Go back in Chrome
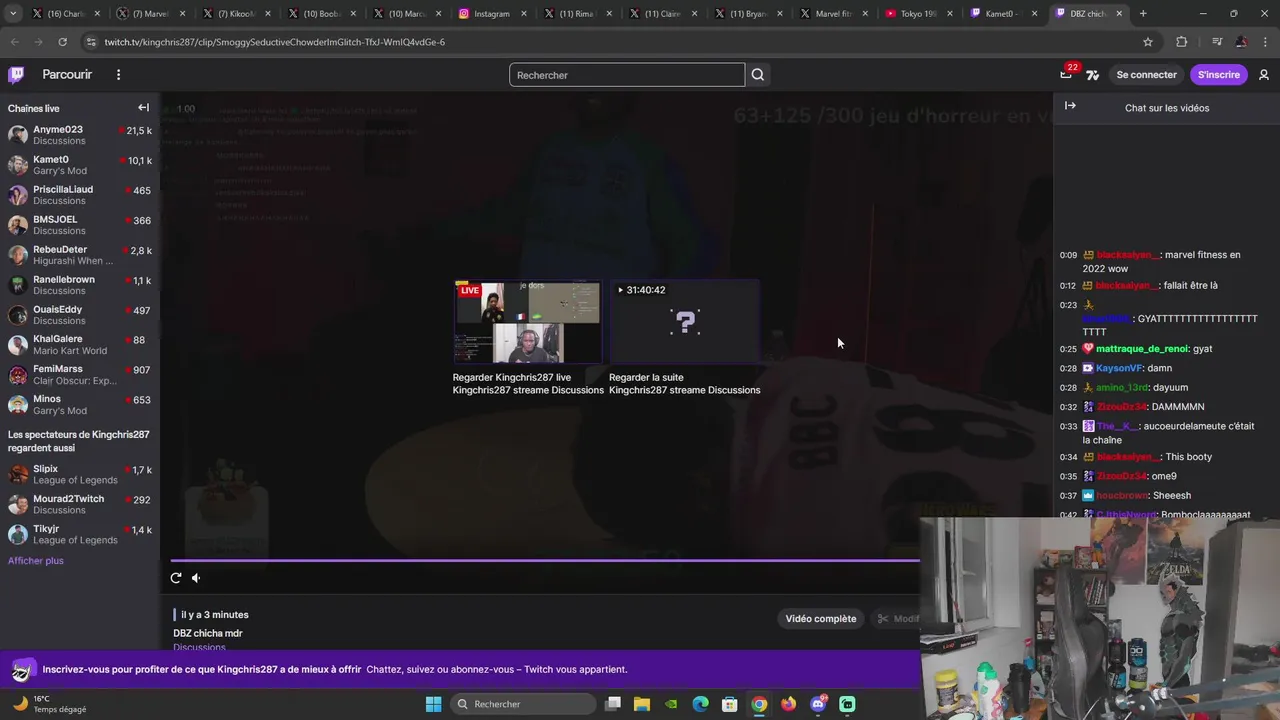Image resolution: width=1280 pixels, height=720 pixels. [x=14, y=42]
